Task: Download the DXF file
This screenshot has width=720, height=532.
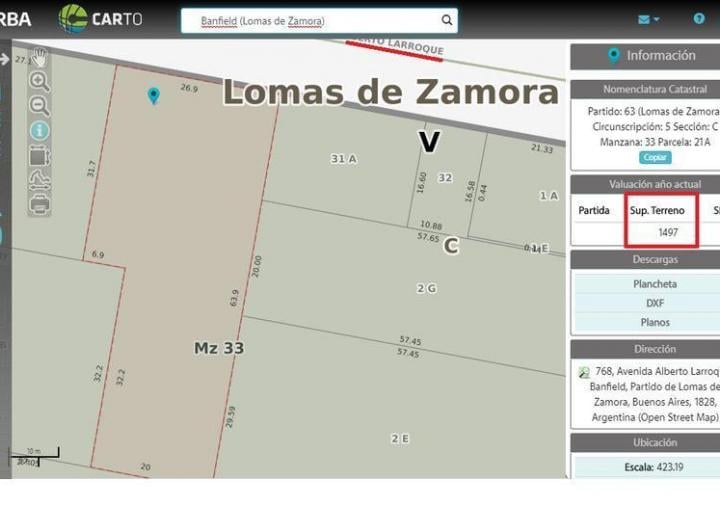Action: (655, 303)
